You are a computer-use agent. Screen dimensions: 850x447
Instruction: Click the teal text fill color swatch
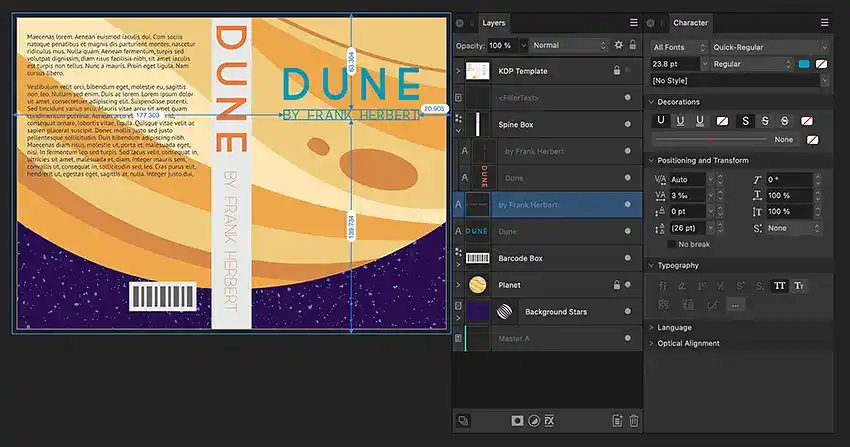point(804,64)
